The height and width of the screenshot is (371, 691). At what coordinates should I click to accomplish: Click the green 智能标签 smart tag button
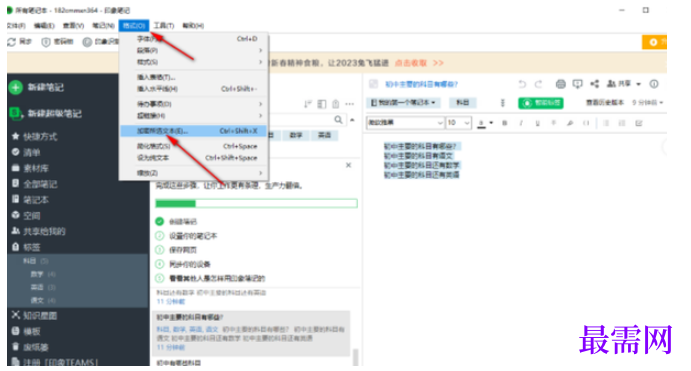(541, 103)
